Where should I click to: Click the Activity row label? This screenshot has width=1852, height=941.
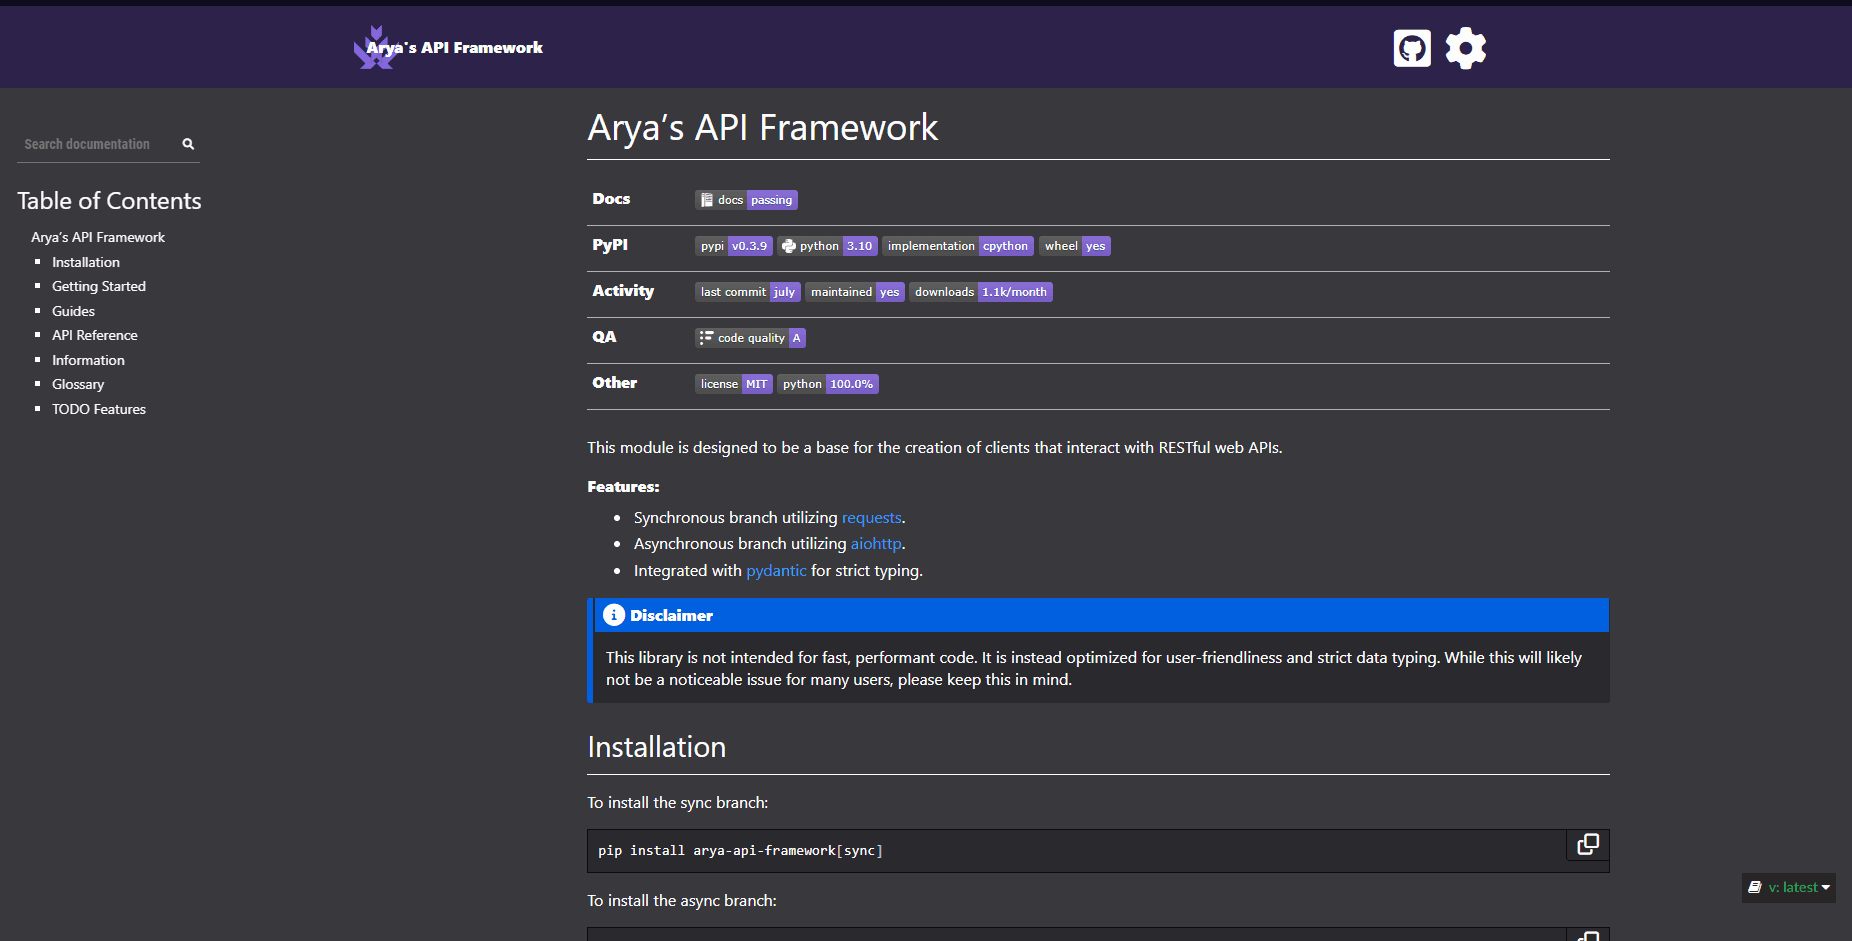coord(623,291)
